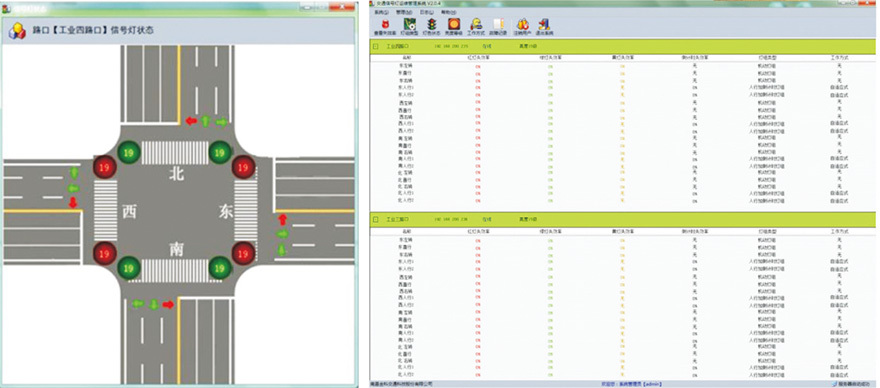
Task: Click the colored cubes icon in signal status header
Action: point(17,31)
